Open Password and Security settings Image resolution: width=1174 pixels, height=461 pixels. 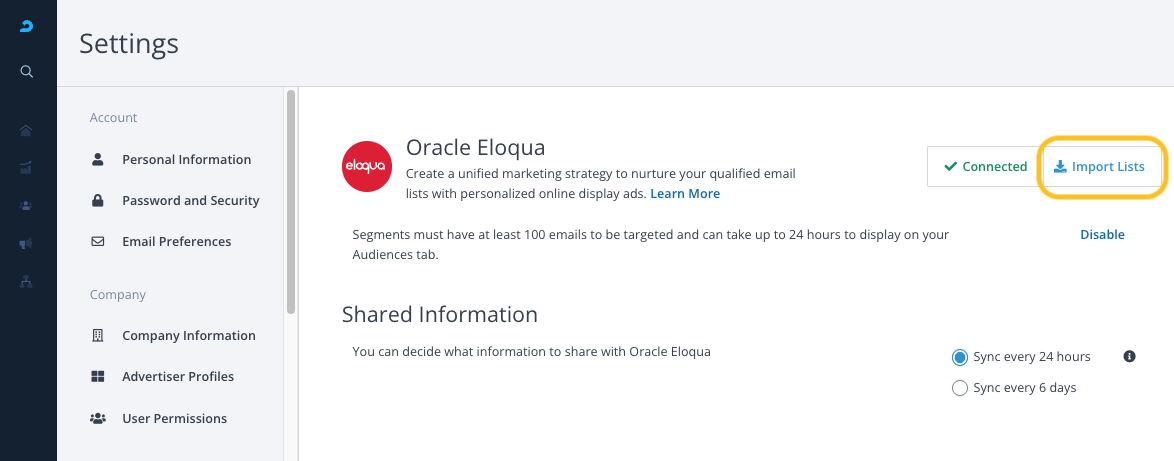(x=190, y=200)
